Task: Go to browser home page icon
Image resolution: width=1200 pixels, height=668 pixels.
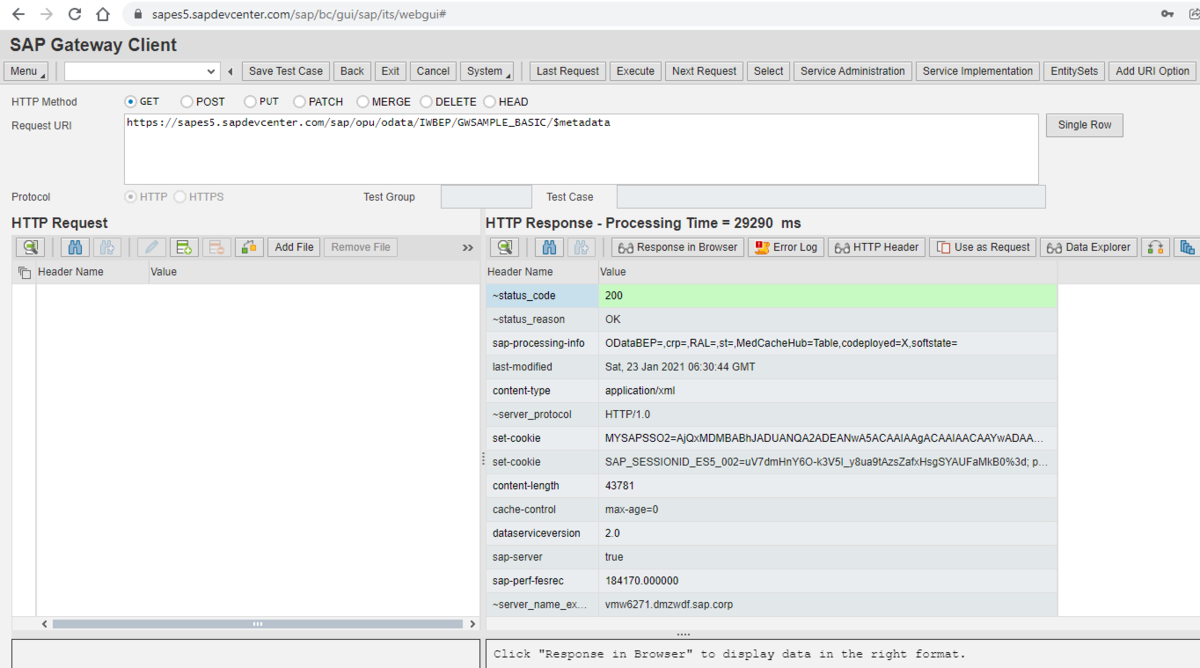Action: tap(103, 15)
